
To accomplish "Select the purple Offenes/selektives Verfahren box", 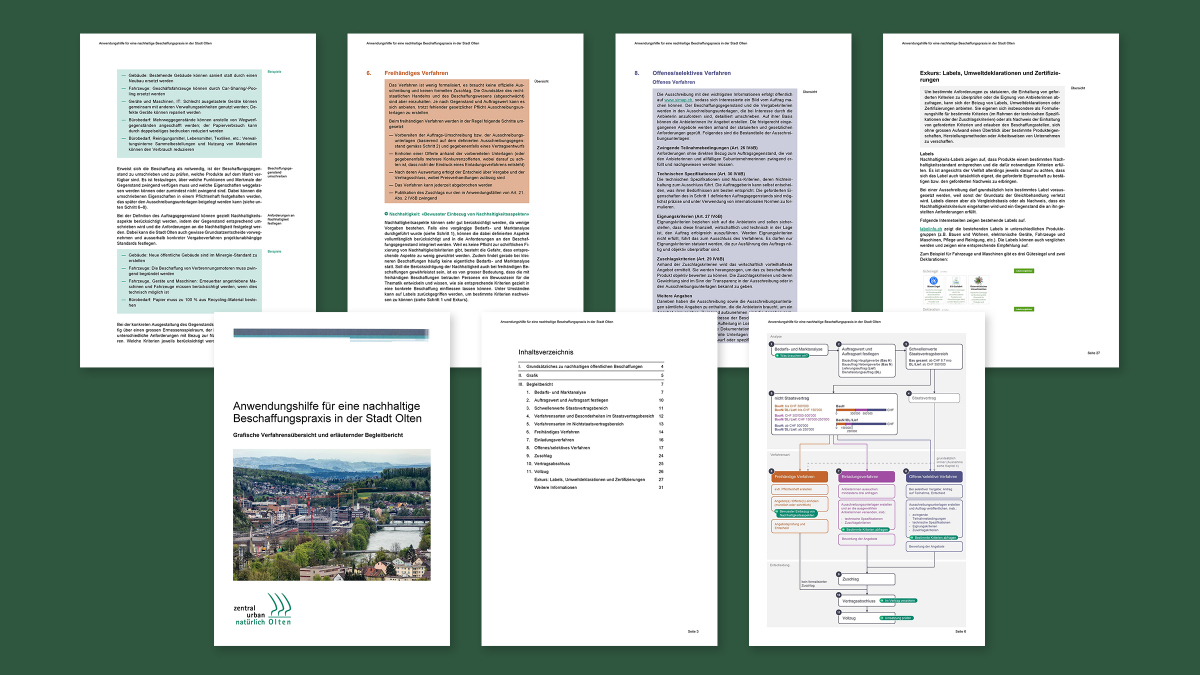I will (x=933, y=477).
